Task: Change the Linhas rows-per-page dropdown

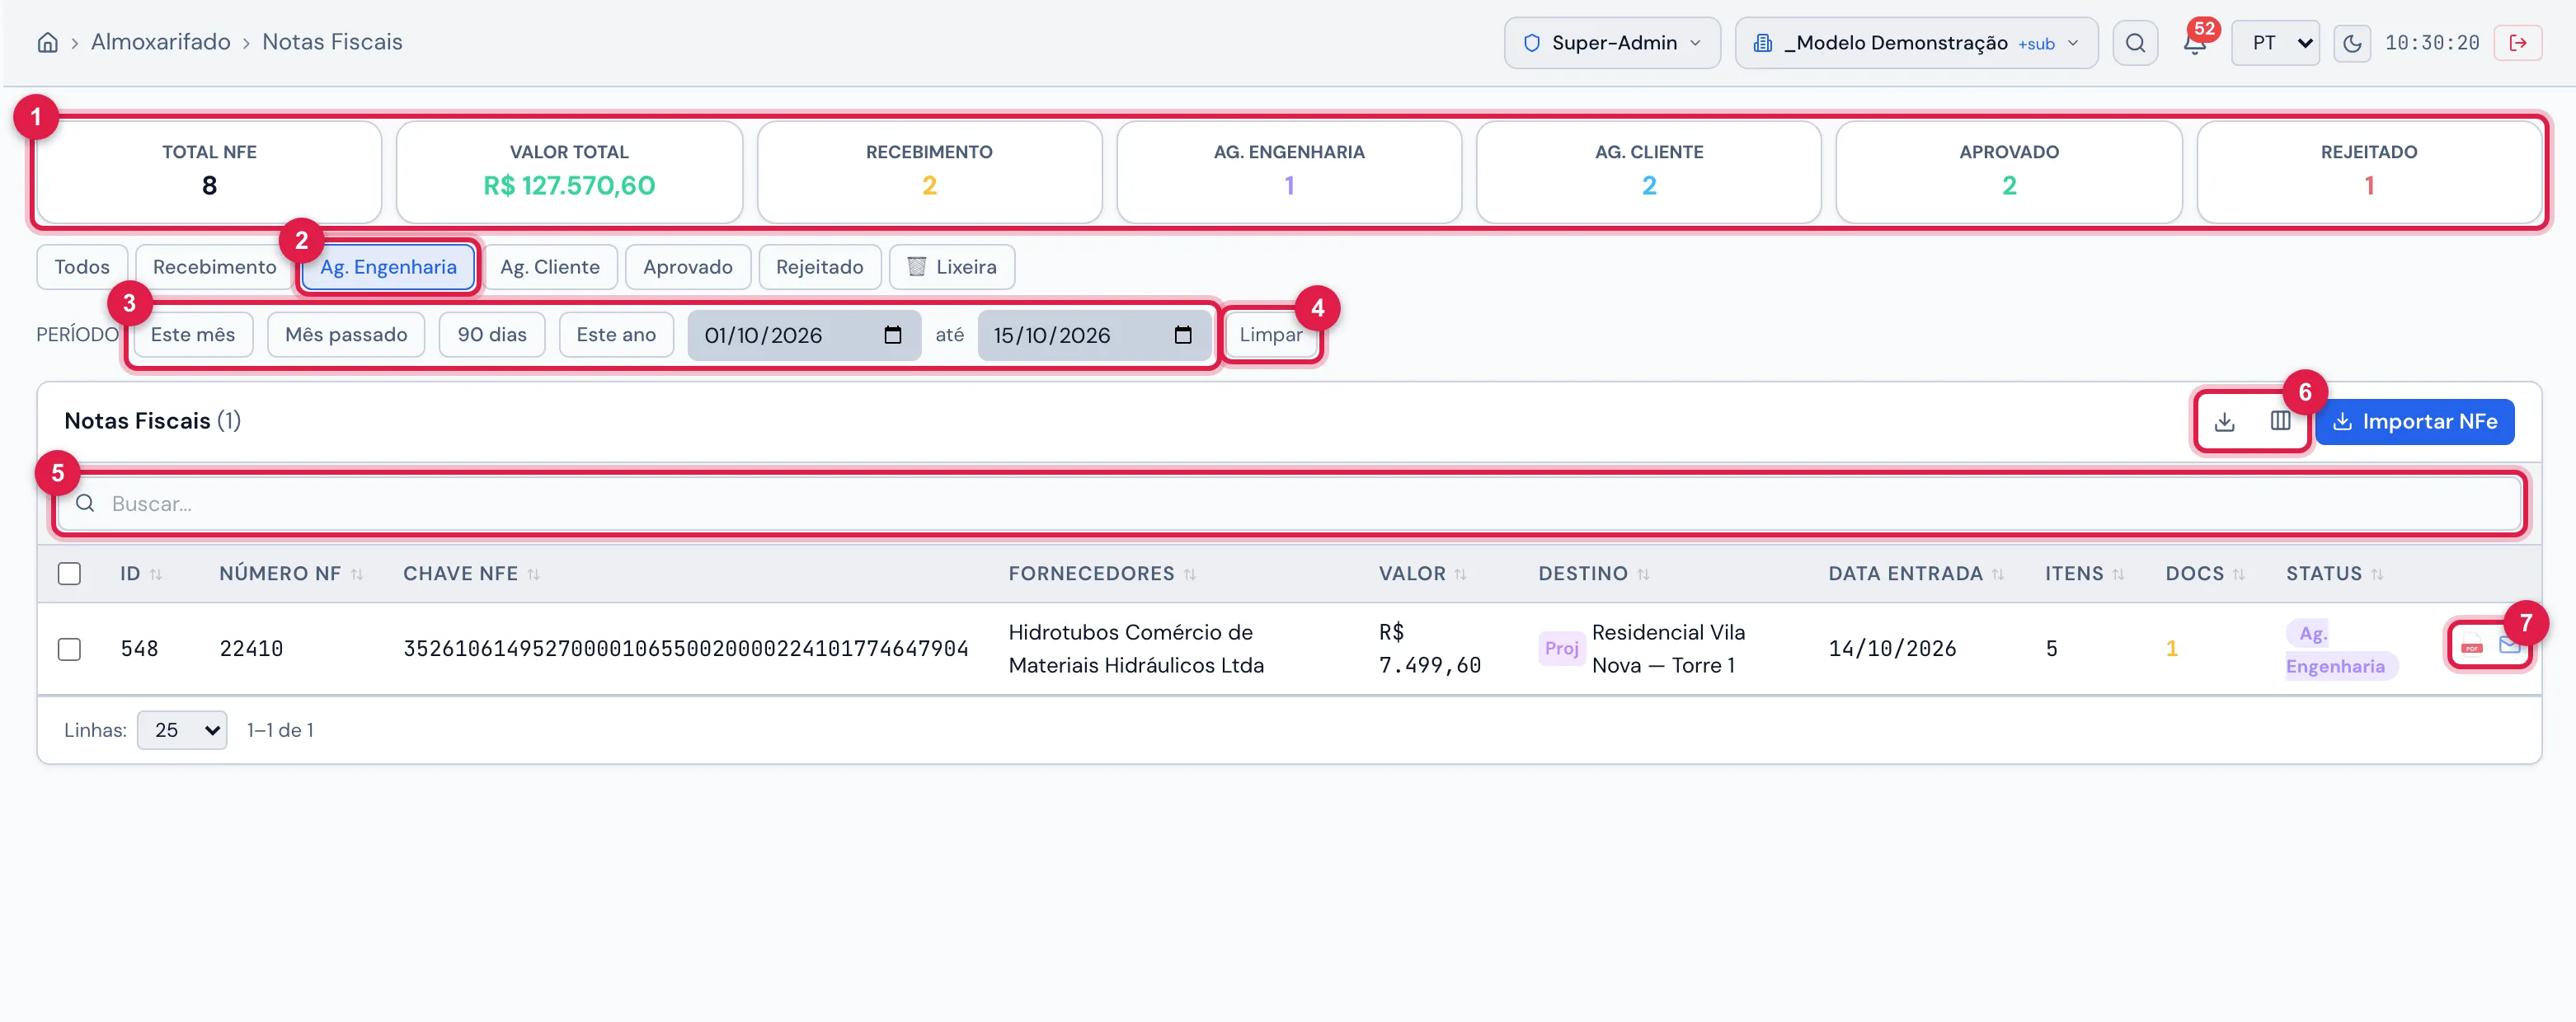Action: click(x=182, y=730)
